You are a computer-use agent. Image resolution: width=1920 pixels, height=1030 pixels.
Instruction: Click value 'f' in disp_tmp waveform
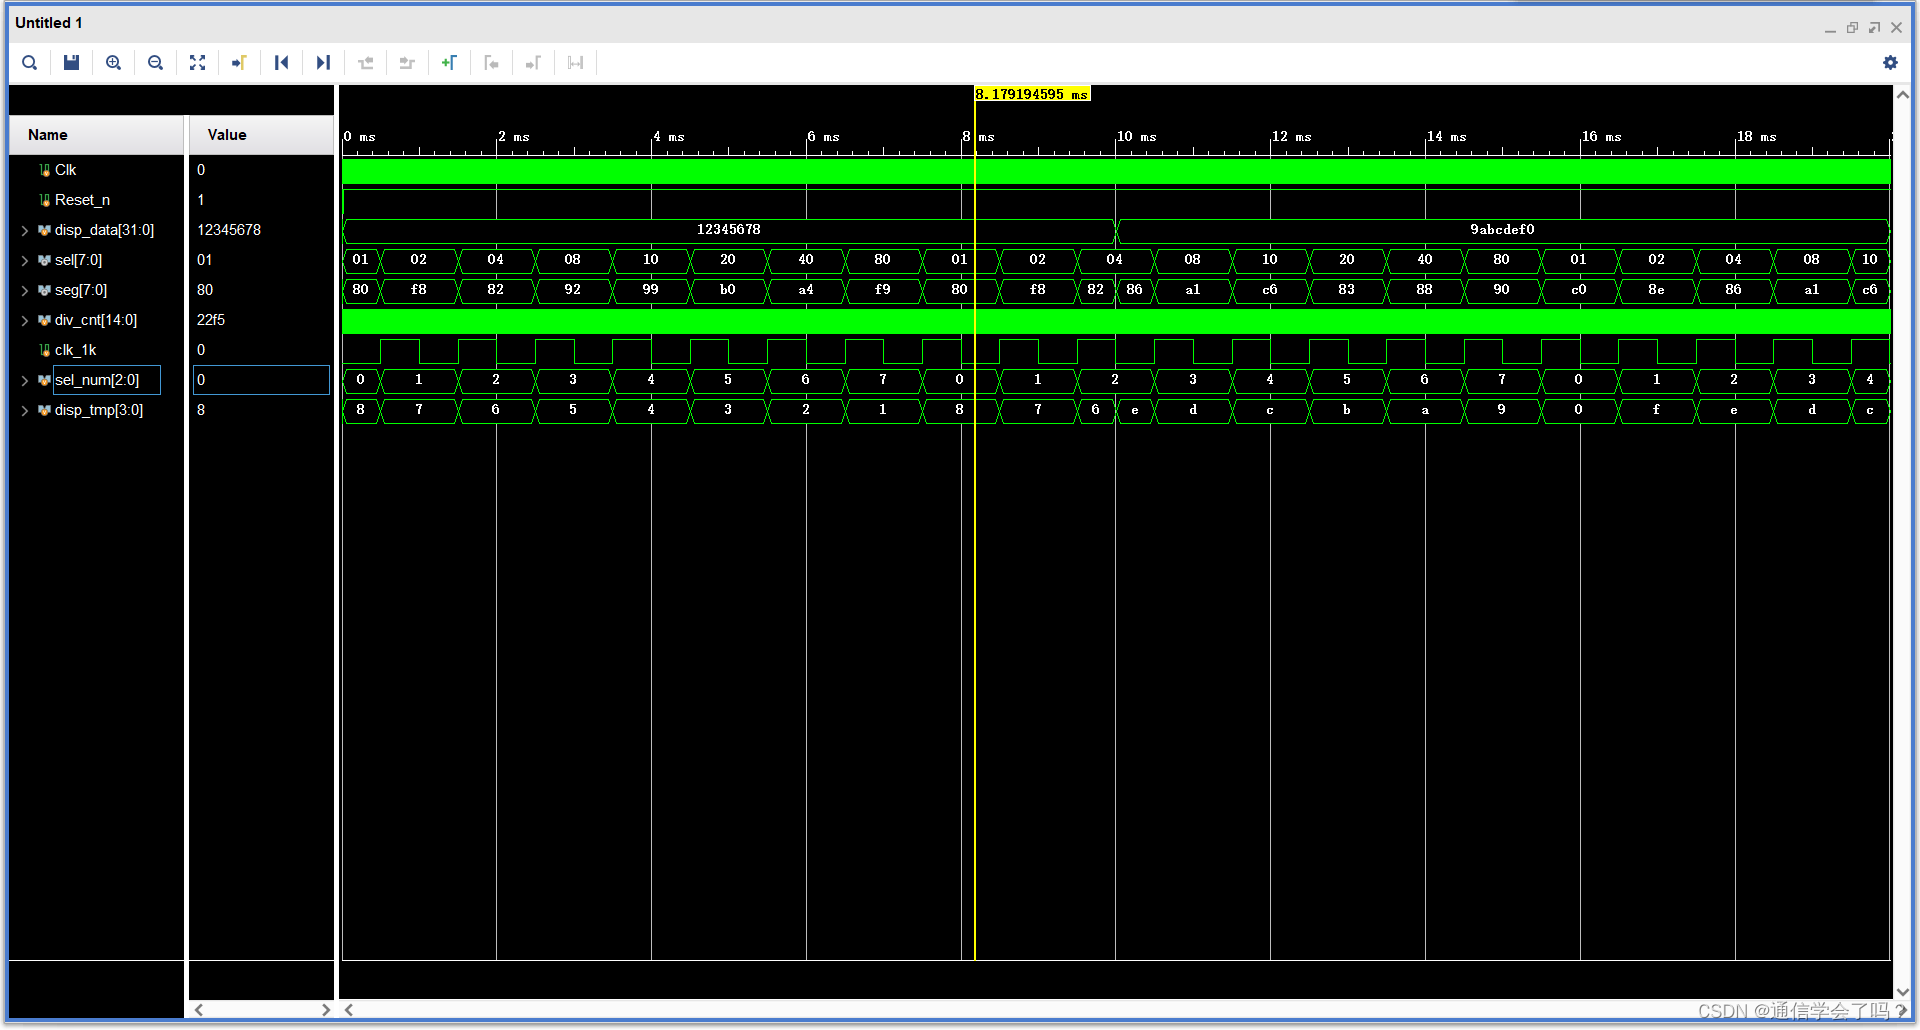1656,410
